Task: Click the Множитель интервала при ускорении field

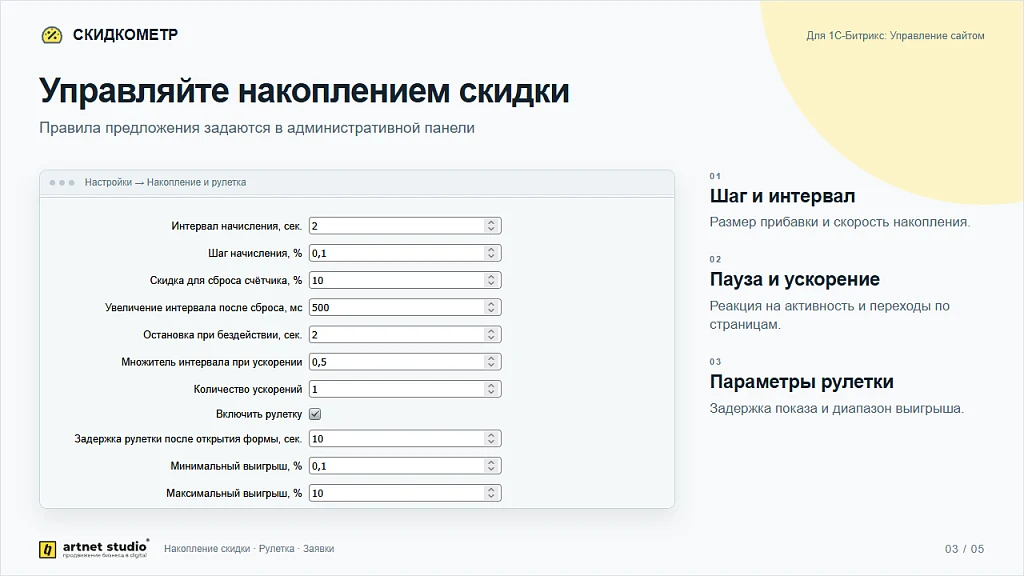Action: (405, 362)
